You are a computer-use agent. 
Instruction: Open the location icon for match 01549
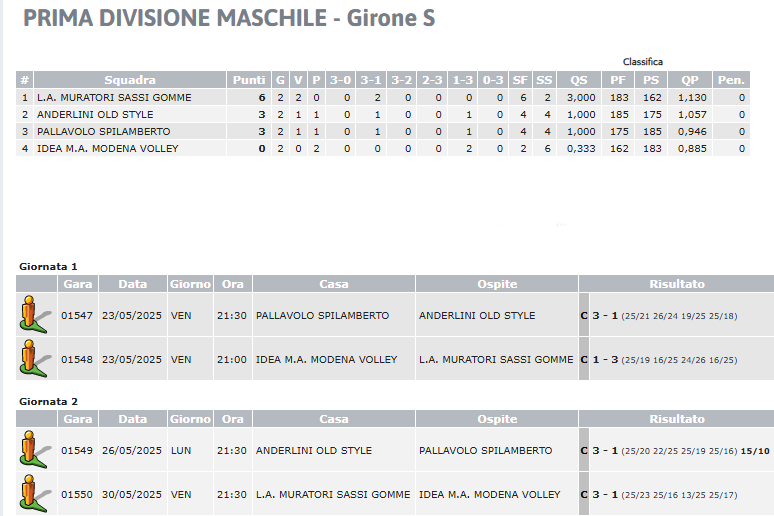35,450
